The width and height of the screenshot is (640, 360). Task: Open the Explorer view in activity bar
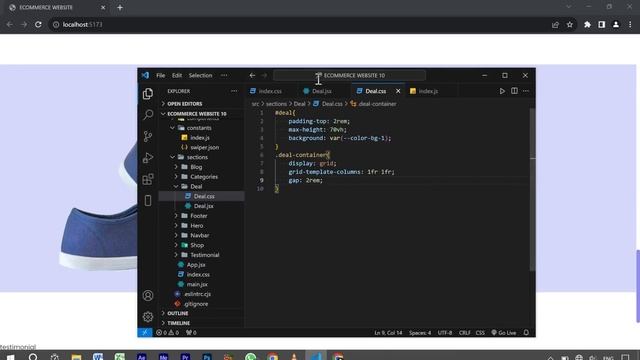pyautogui.click(x=148, y=94)
